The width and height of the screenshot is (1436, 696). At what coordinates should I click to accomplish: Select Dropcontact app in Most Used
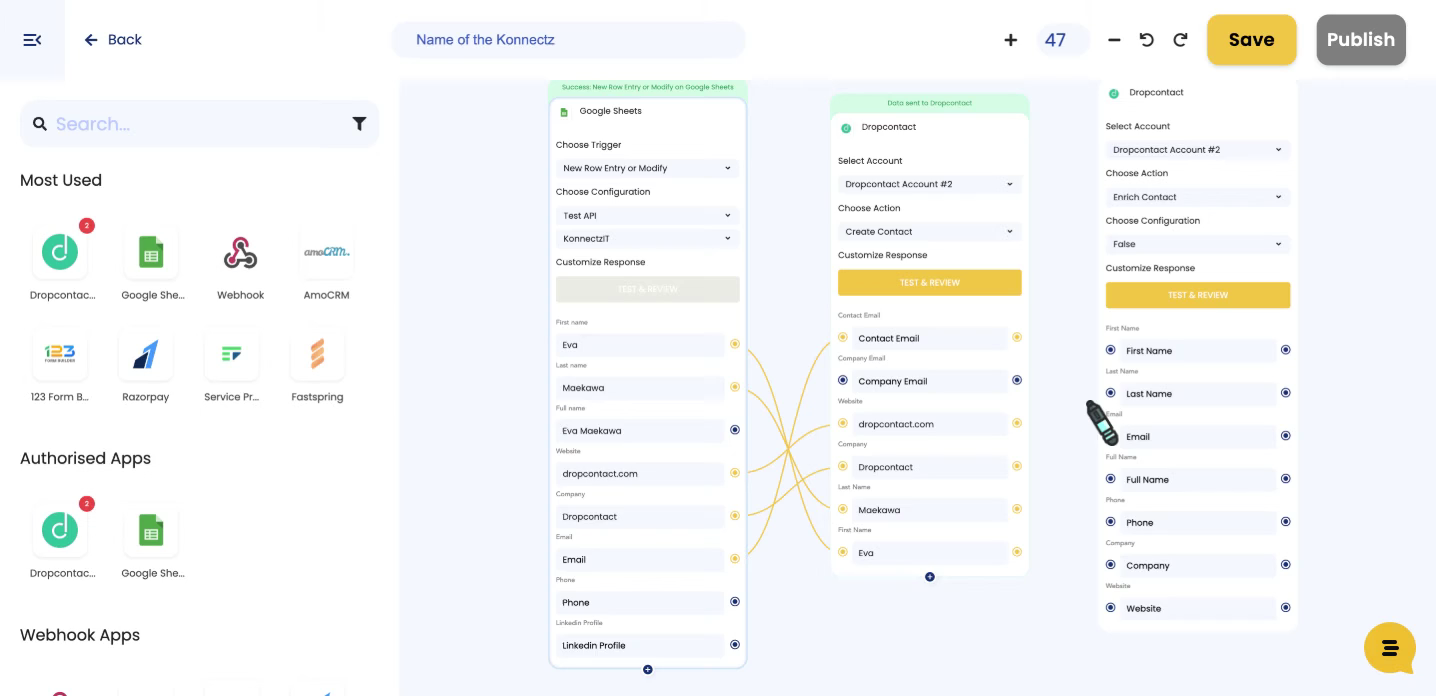pos(60,252)
